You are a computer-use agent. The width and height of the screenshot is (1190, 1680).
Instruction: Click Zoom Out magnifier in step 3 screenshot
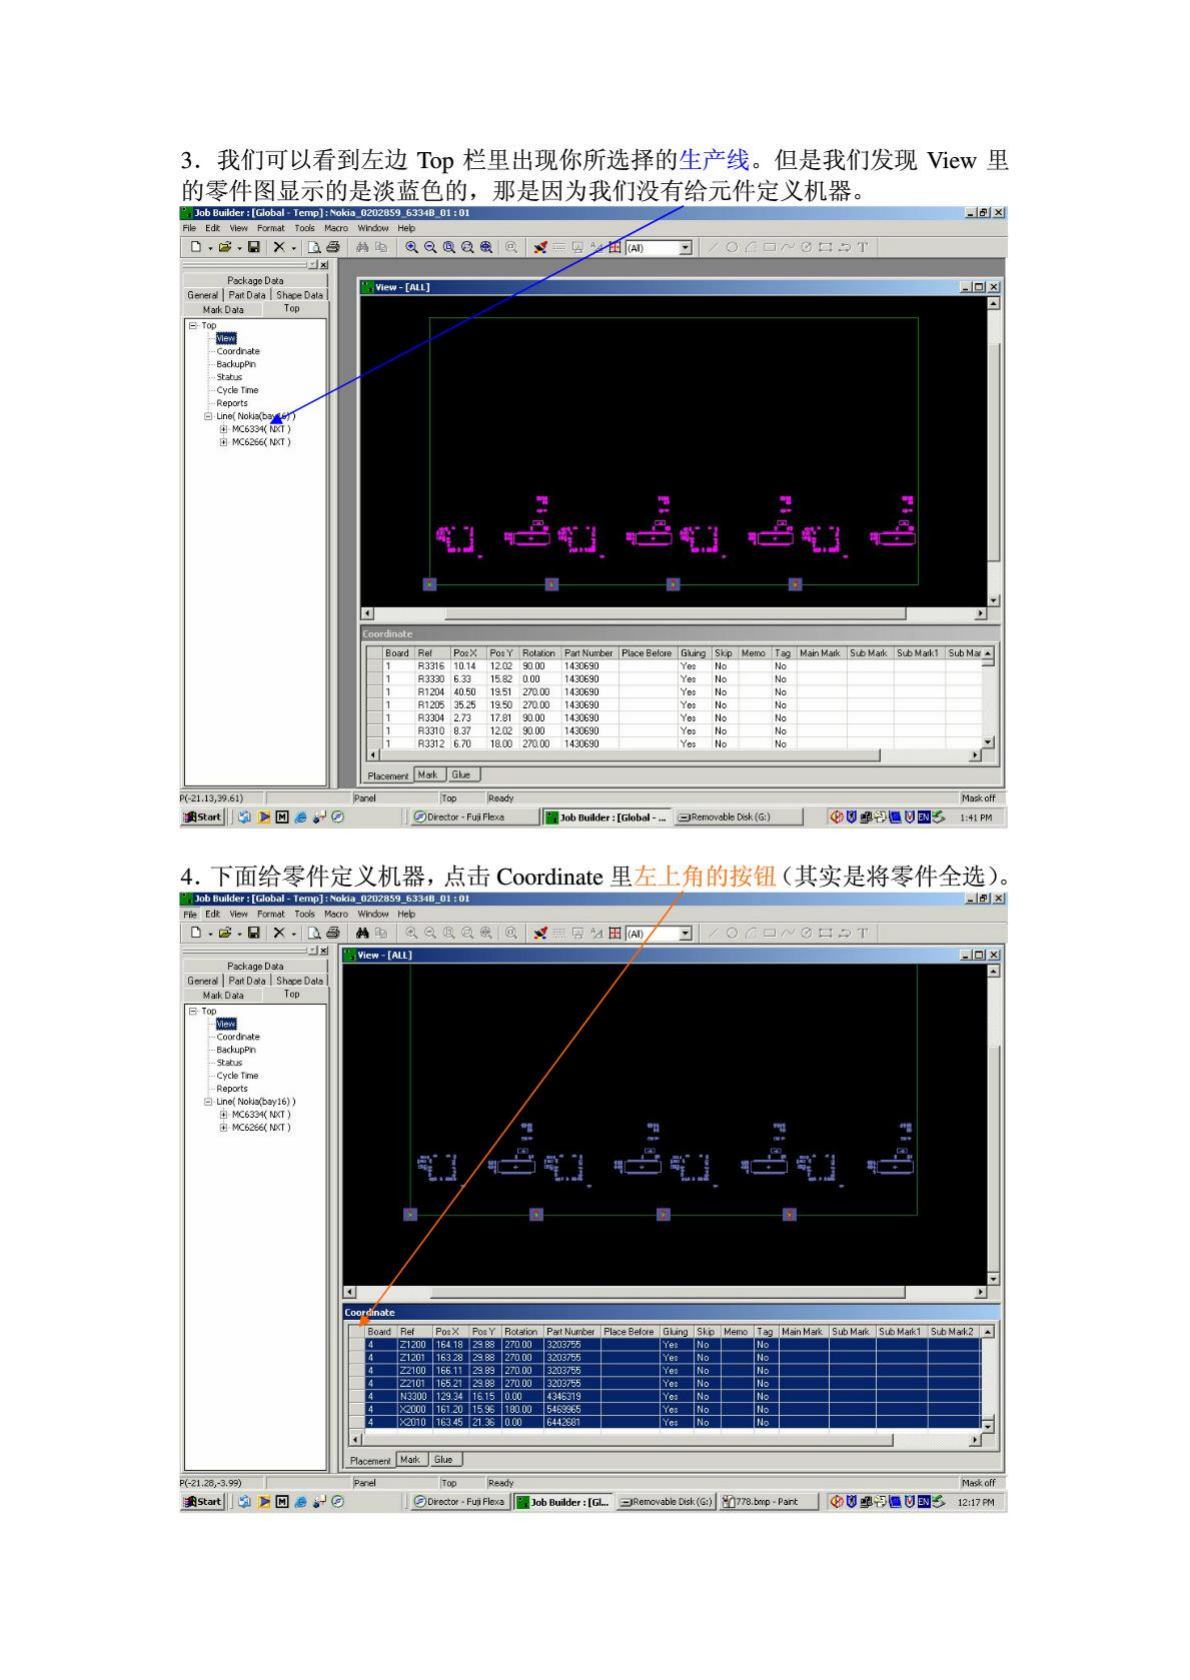click(430, 247)
